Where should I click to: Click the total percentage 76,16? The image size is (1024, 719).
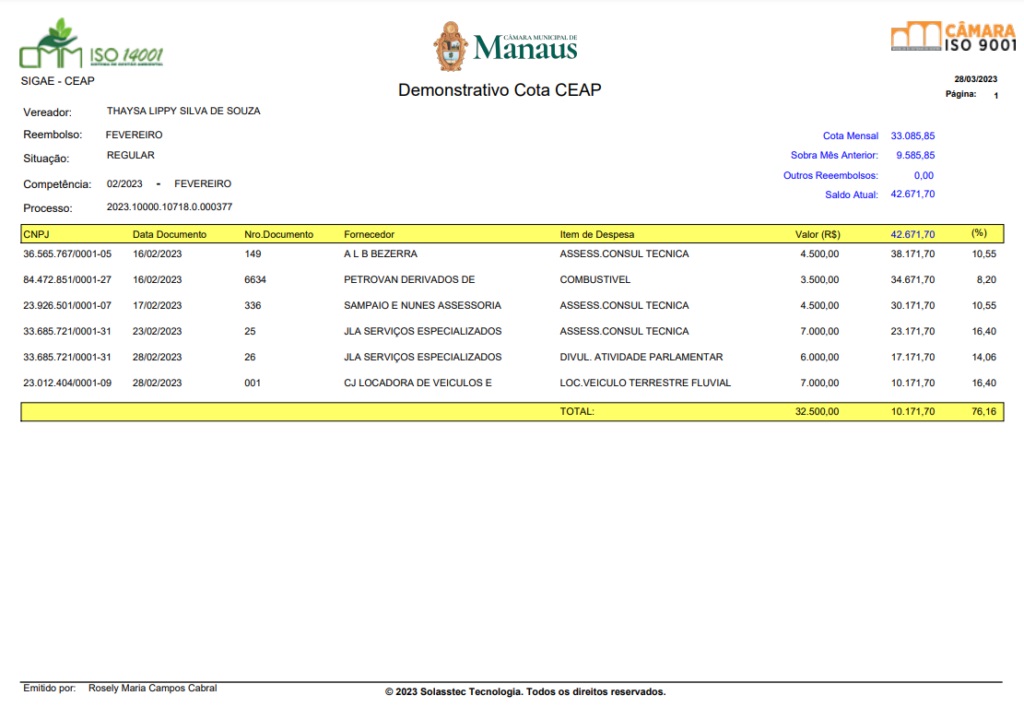[984, 412]
